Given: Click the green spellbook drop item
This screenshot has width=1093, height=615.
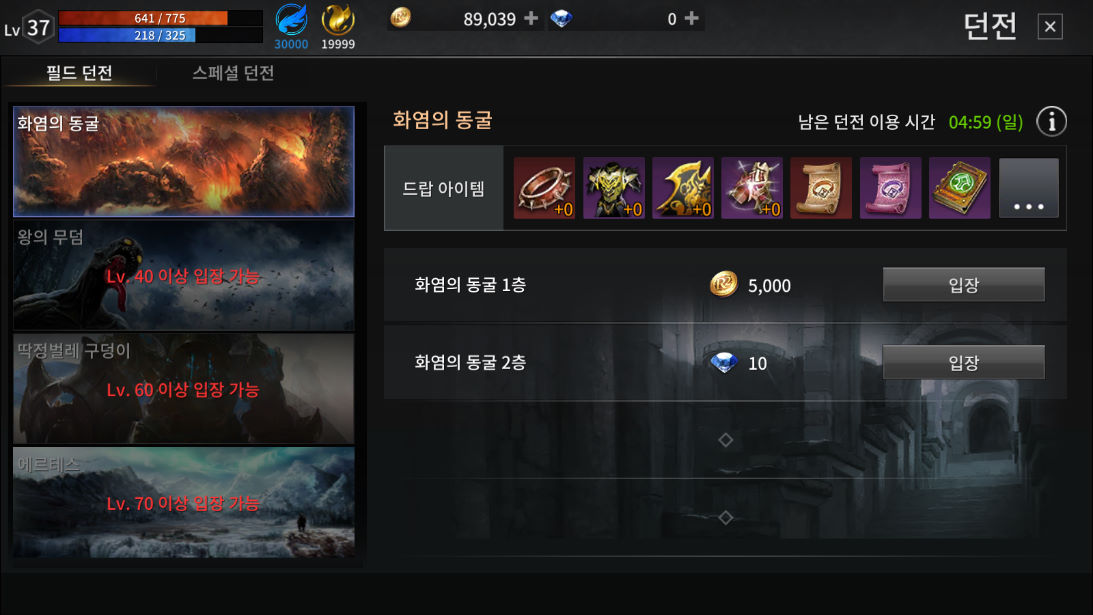Looking at the screenshot, I should point(959,188).
